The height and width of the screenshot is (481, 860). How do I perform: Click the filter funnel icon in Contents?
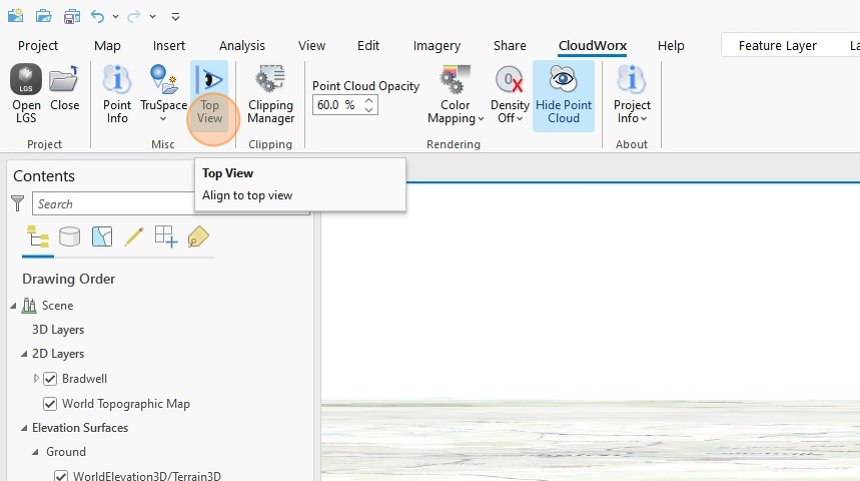click(18, 203)
